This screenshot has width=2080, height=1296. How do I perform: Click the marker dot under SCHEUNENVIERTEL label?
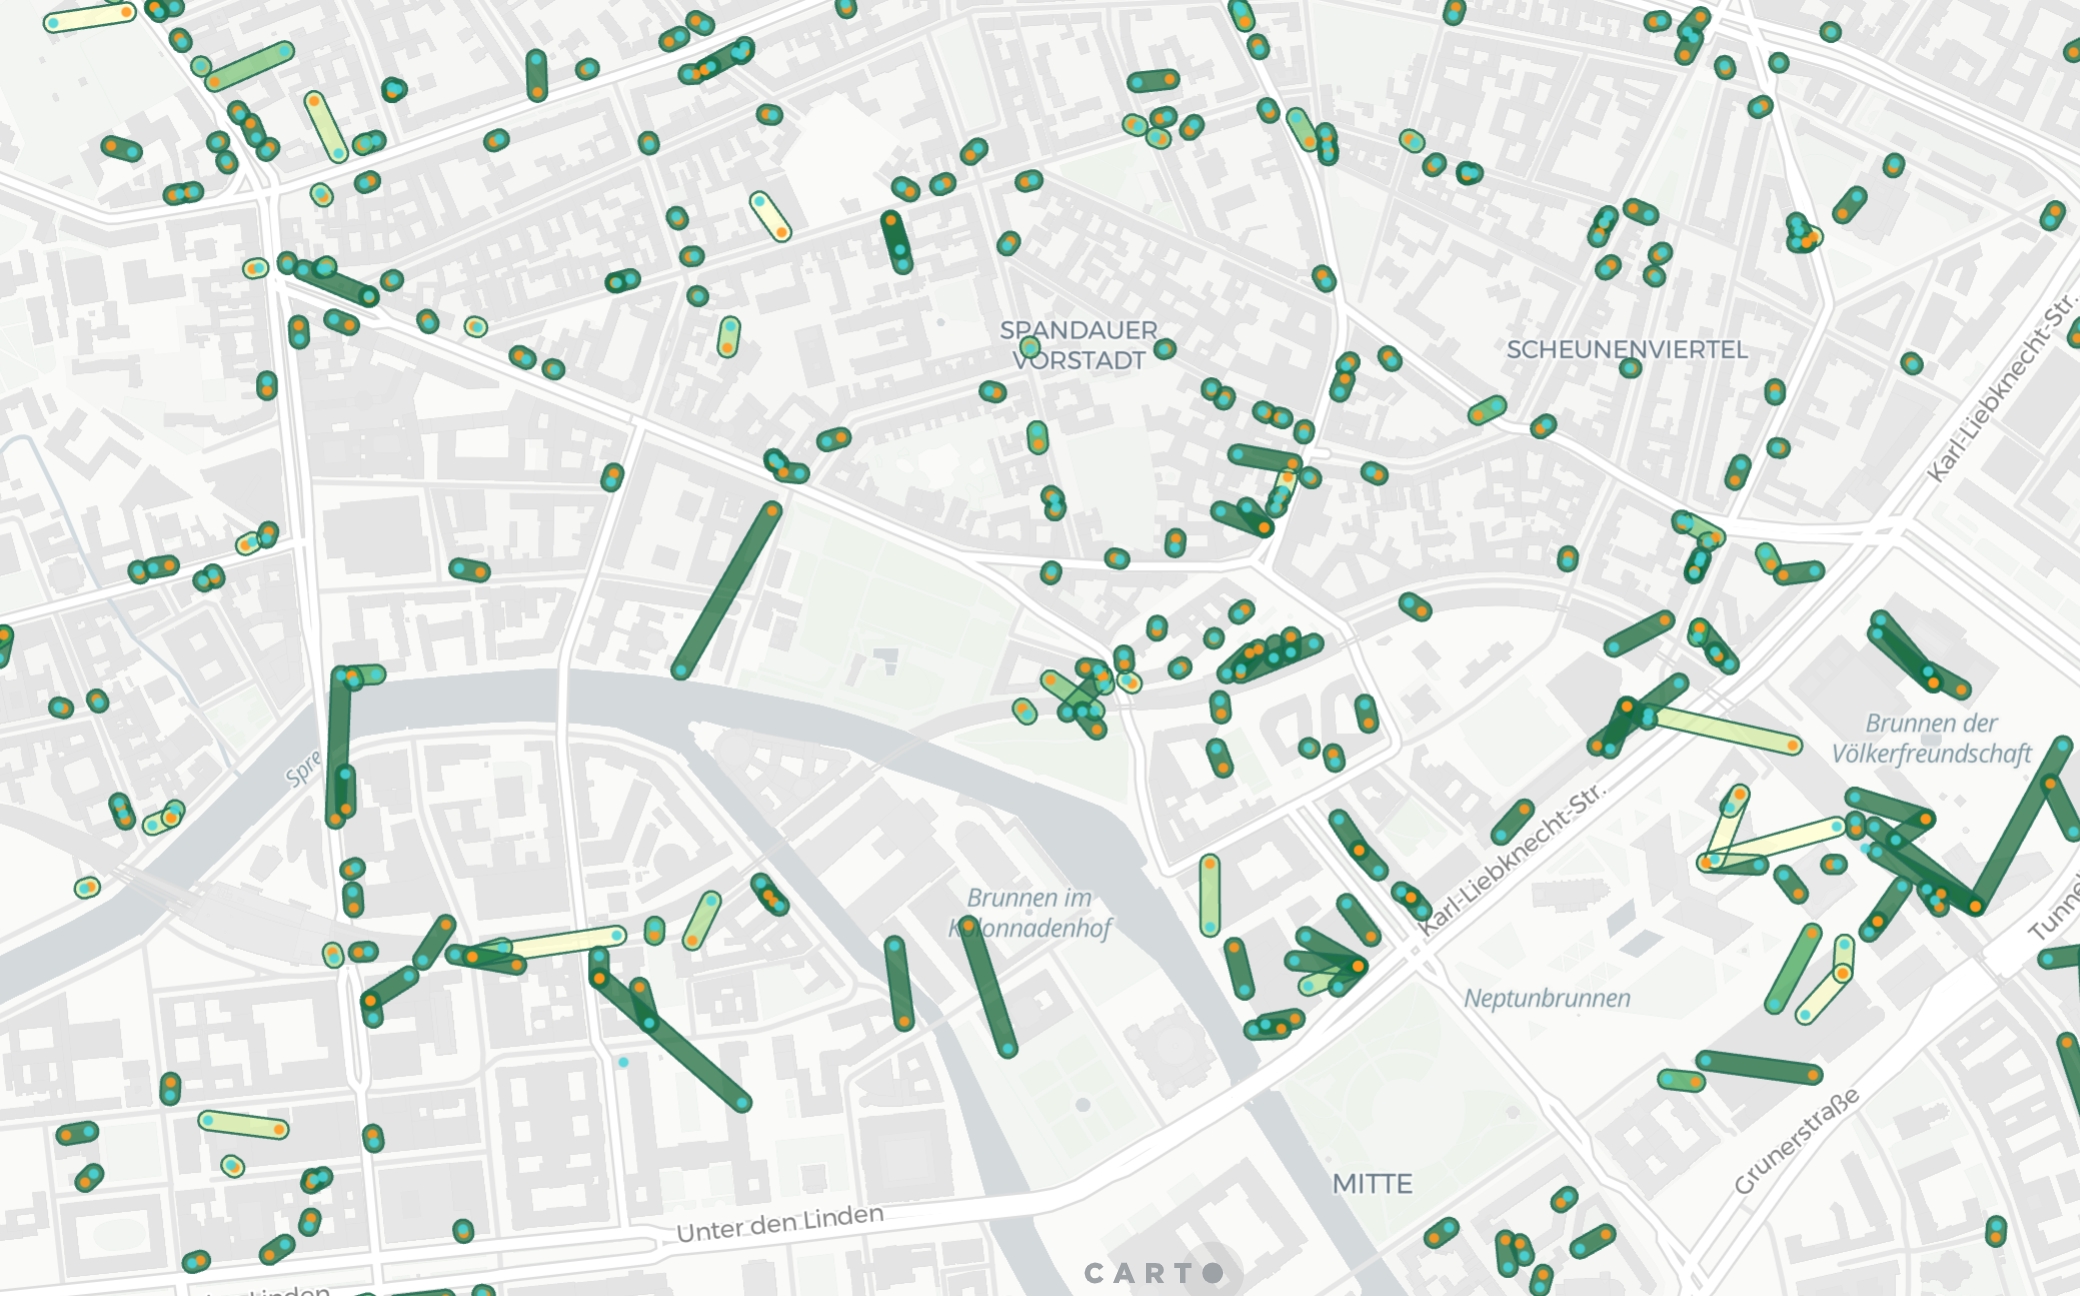[x=1630, y=368]
